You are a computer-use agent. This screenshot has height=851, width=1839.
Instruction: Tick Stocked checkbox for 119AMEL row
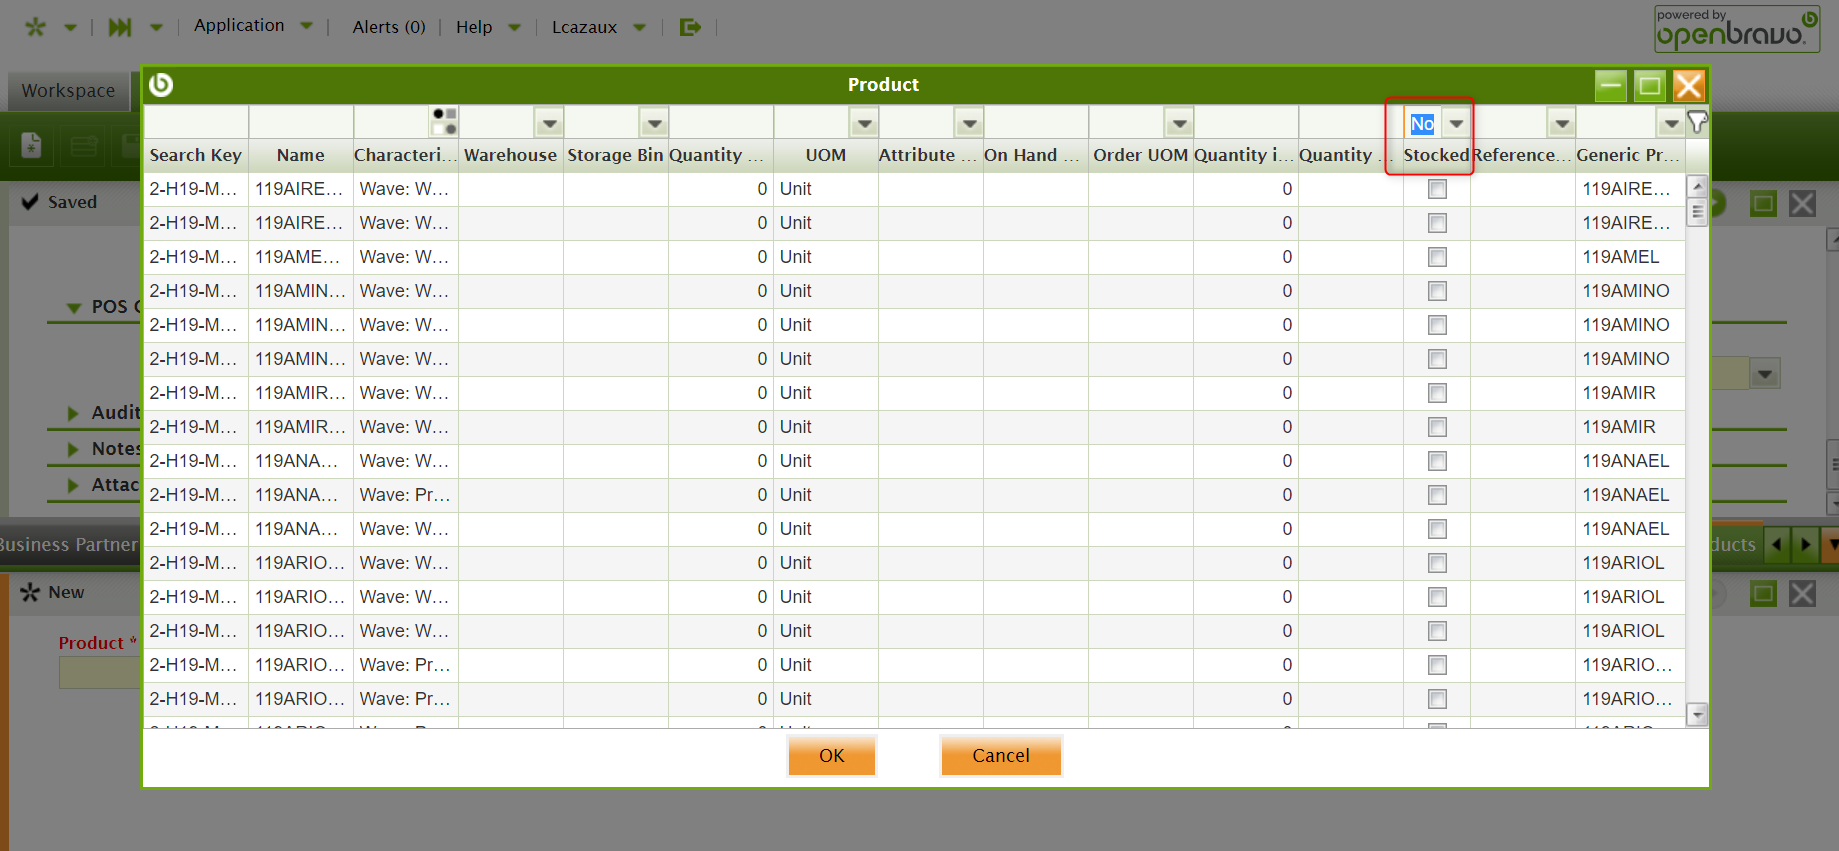(1437, 257)
